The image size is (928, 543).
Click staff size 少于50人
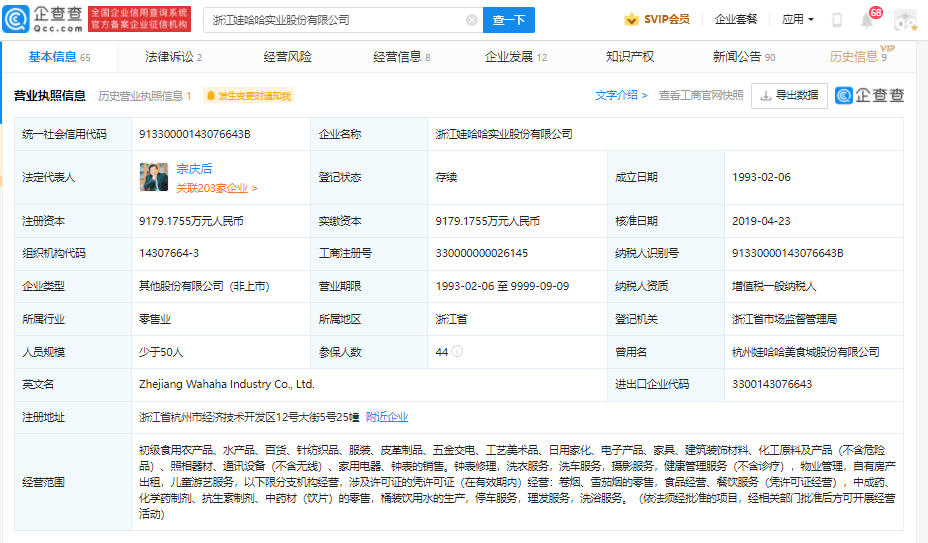161,352
